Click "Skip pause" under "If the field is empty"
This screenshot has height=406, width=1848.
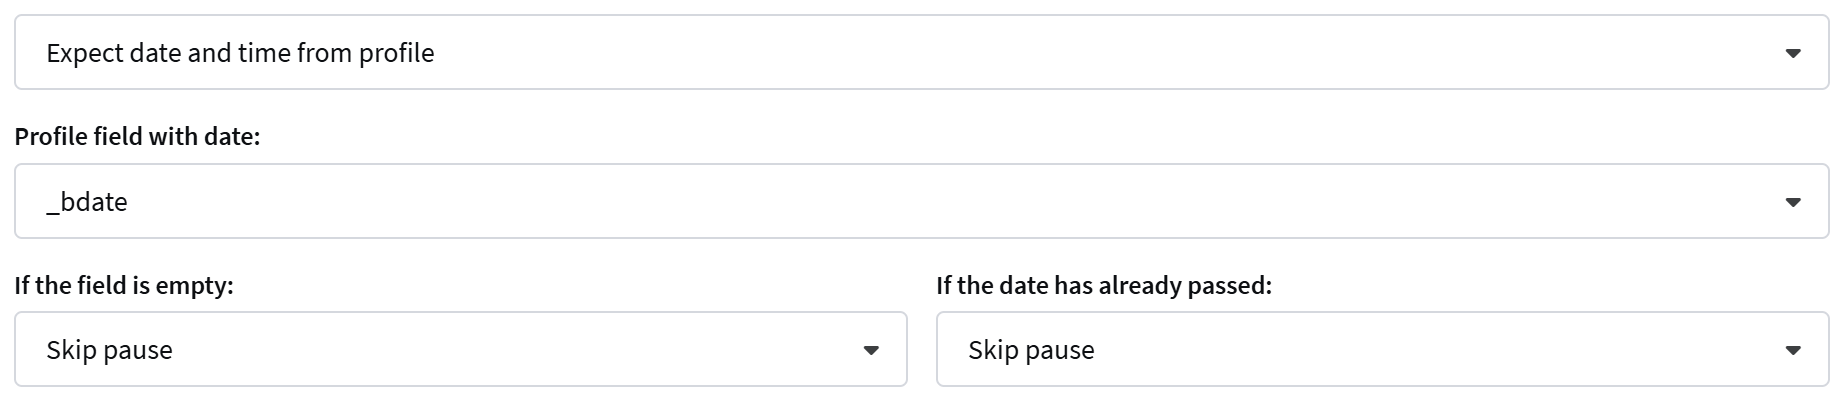tap(110, 350)
